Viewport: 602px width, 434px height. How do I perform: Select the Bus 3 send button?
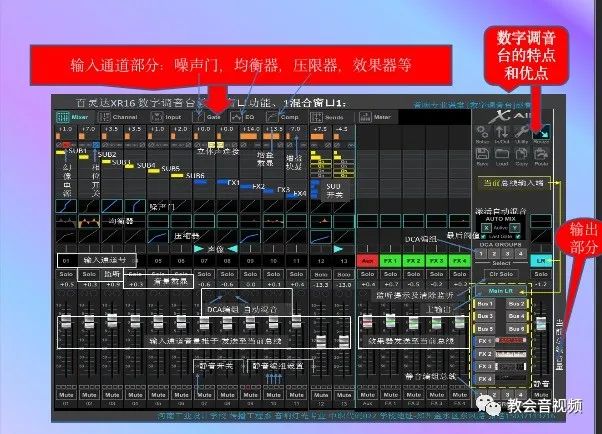(485, 316)
